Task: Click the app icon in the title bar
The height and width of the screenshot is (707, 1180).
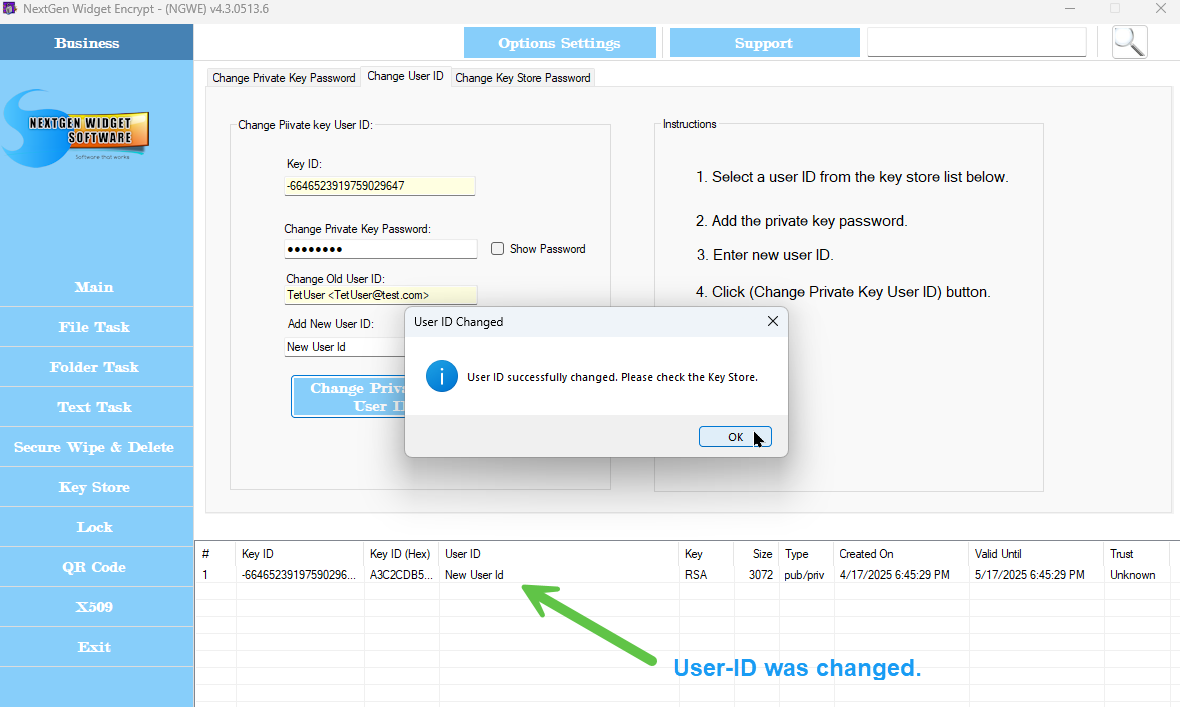Action: tap(10, 8)
